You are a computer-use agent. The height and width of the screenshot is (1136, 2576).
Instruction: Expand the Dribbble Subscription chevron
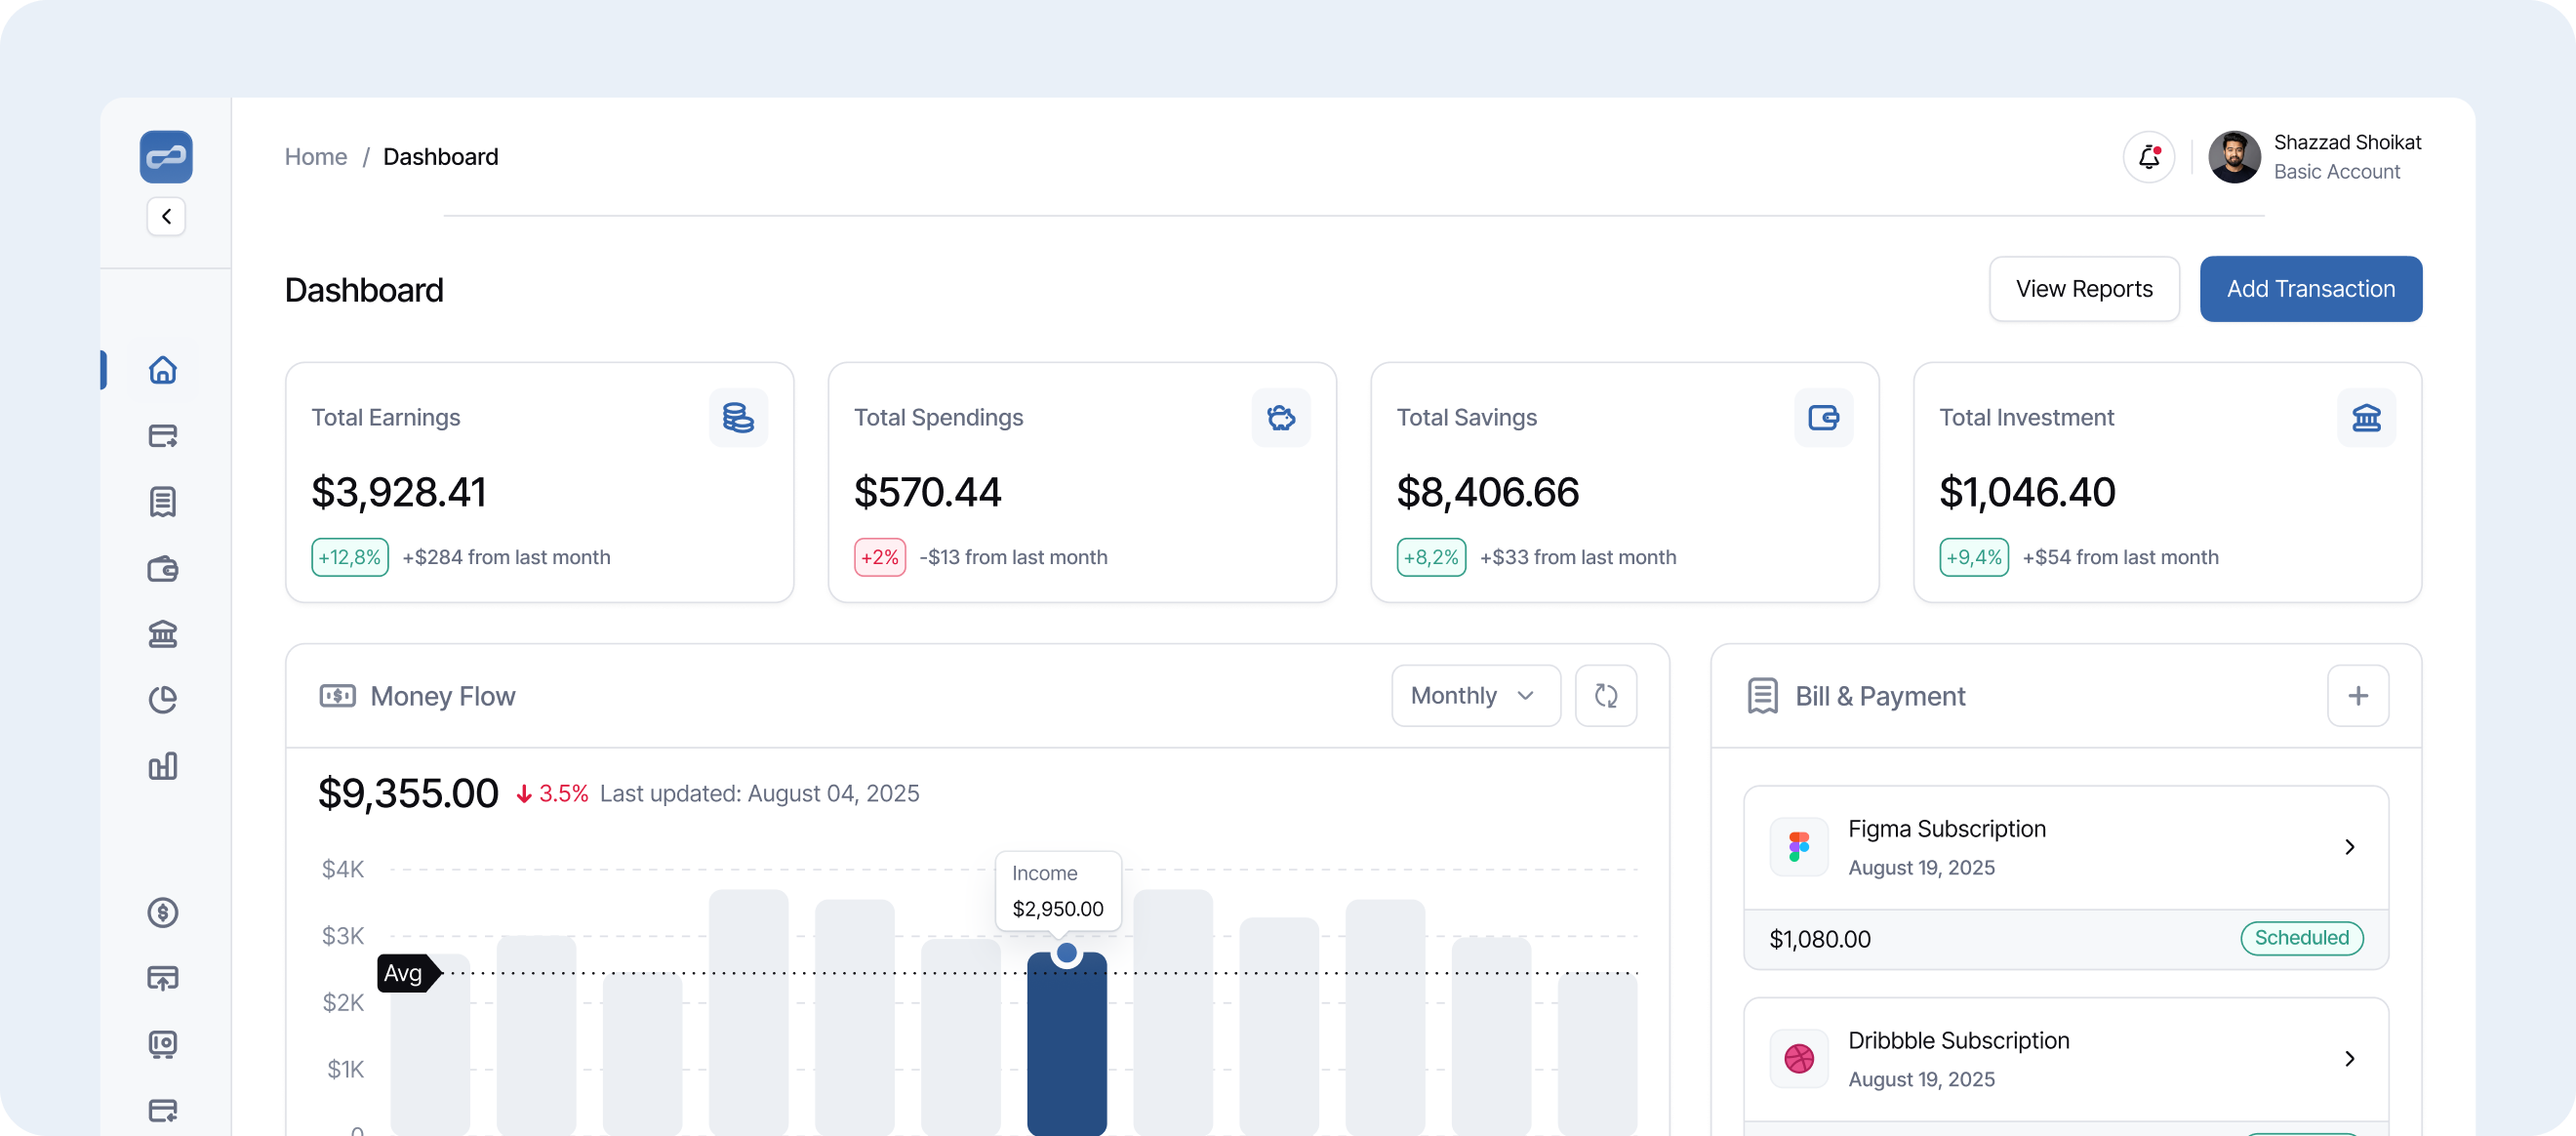click(2349, 1058)
